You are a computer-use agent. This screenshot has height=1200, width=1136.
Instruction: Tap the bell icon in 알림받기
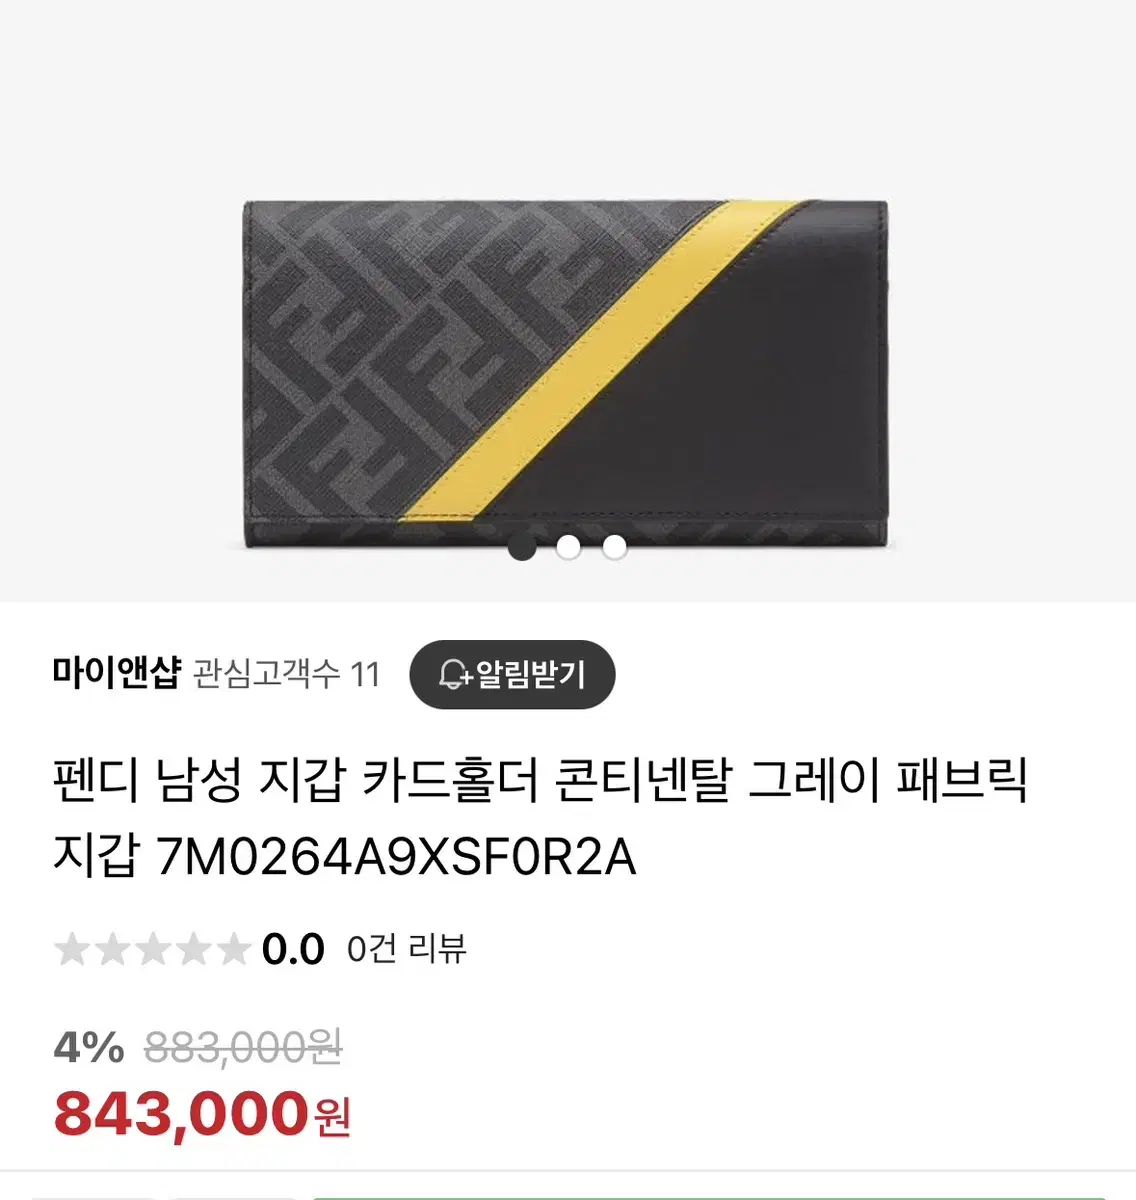pos(455,675)
